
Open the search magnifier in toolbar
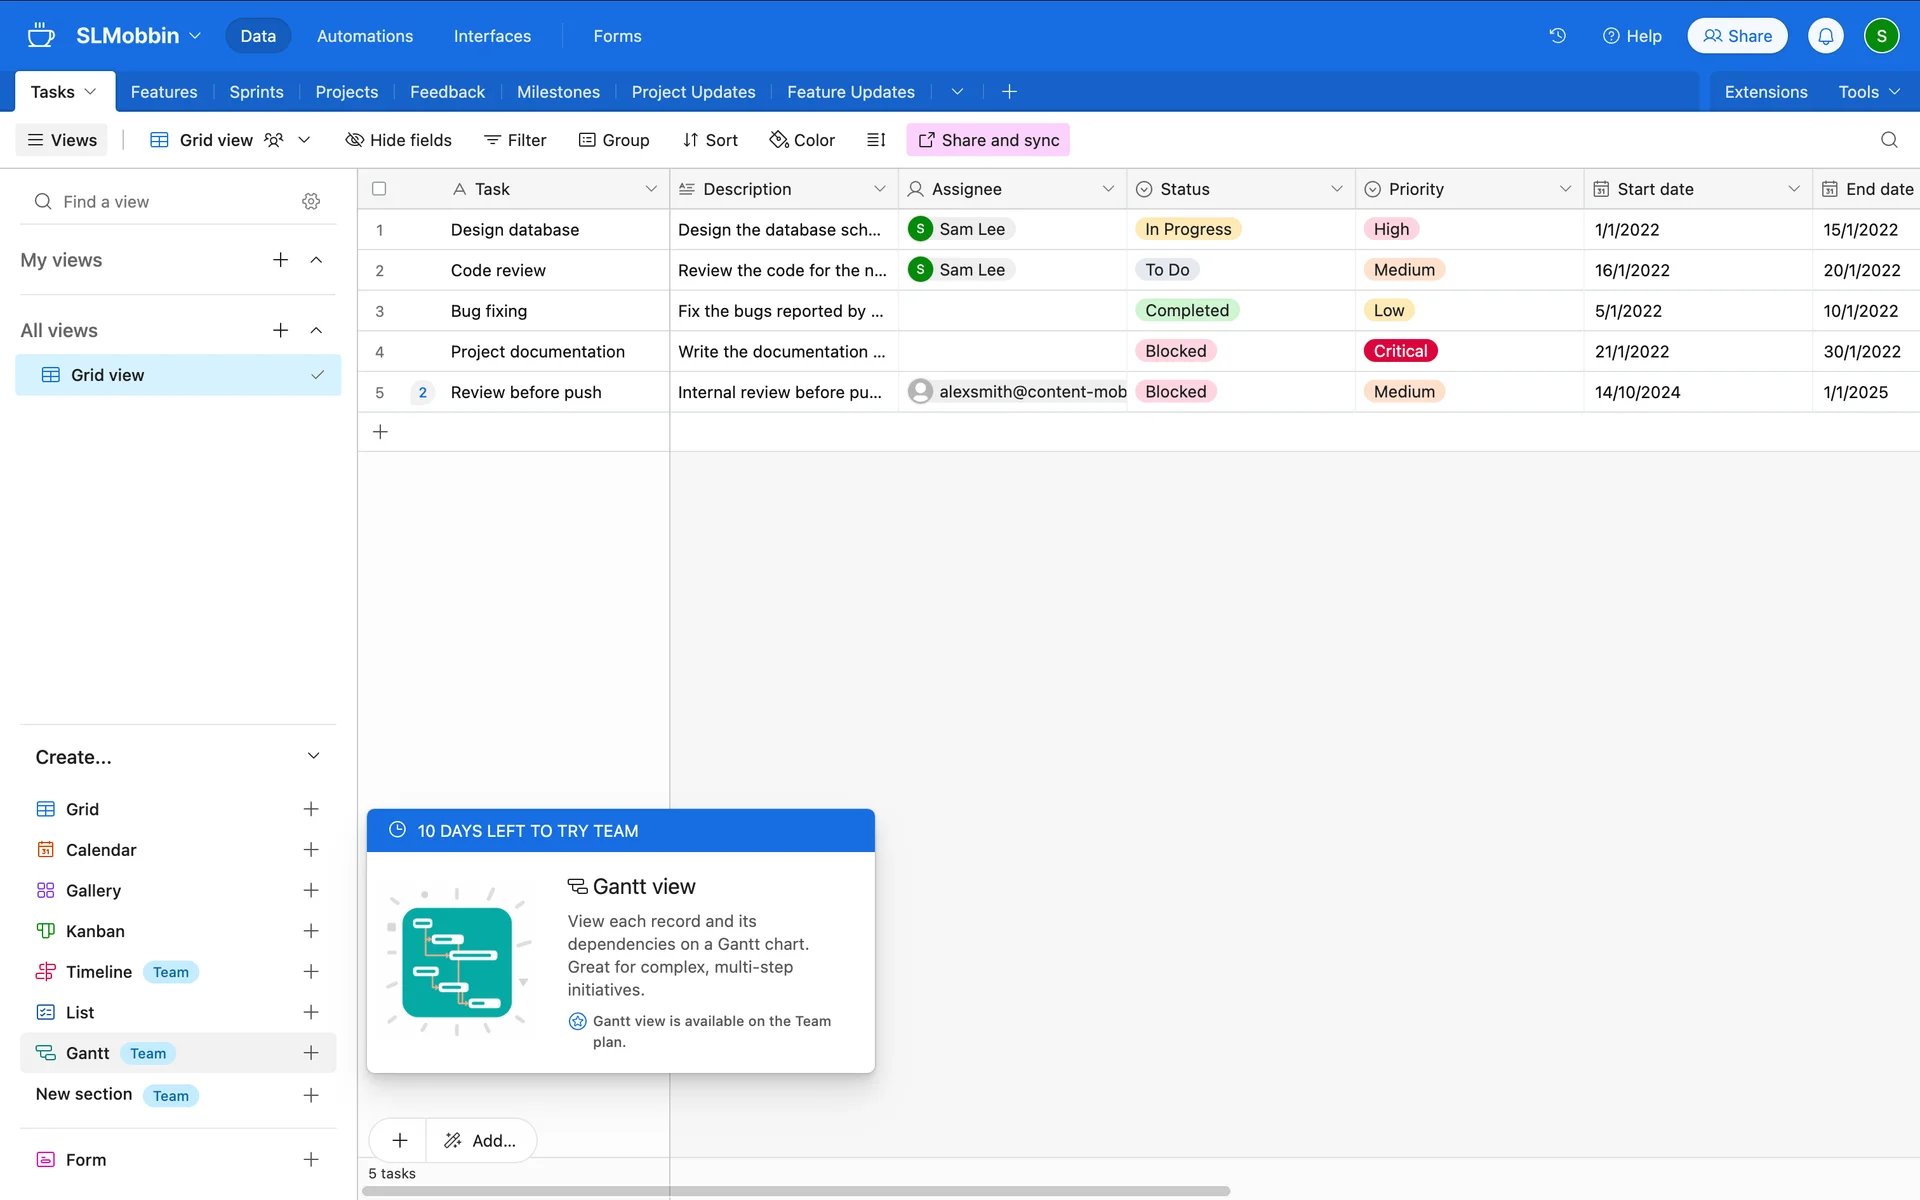click(1888, 140)
